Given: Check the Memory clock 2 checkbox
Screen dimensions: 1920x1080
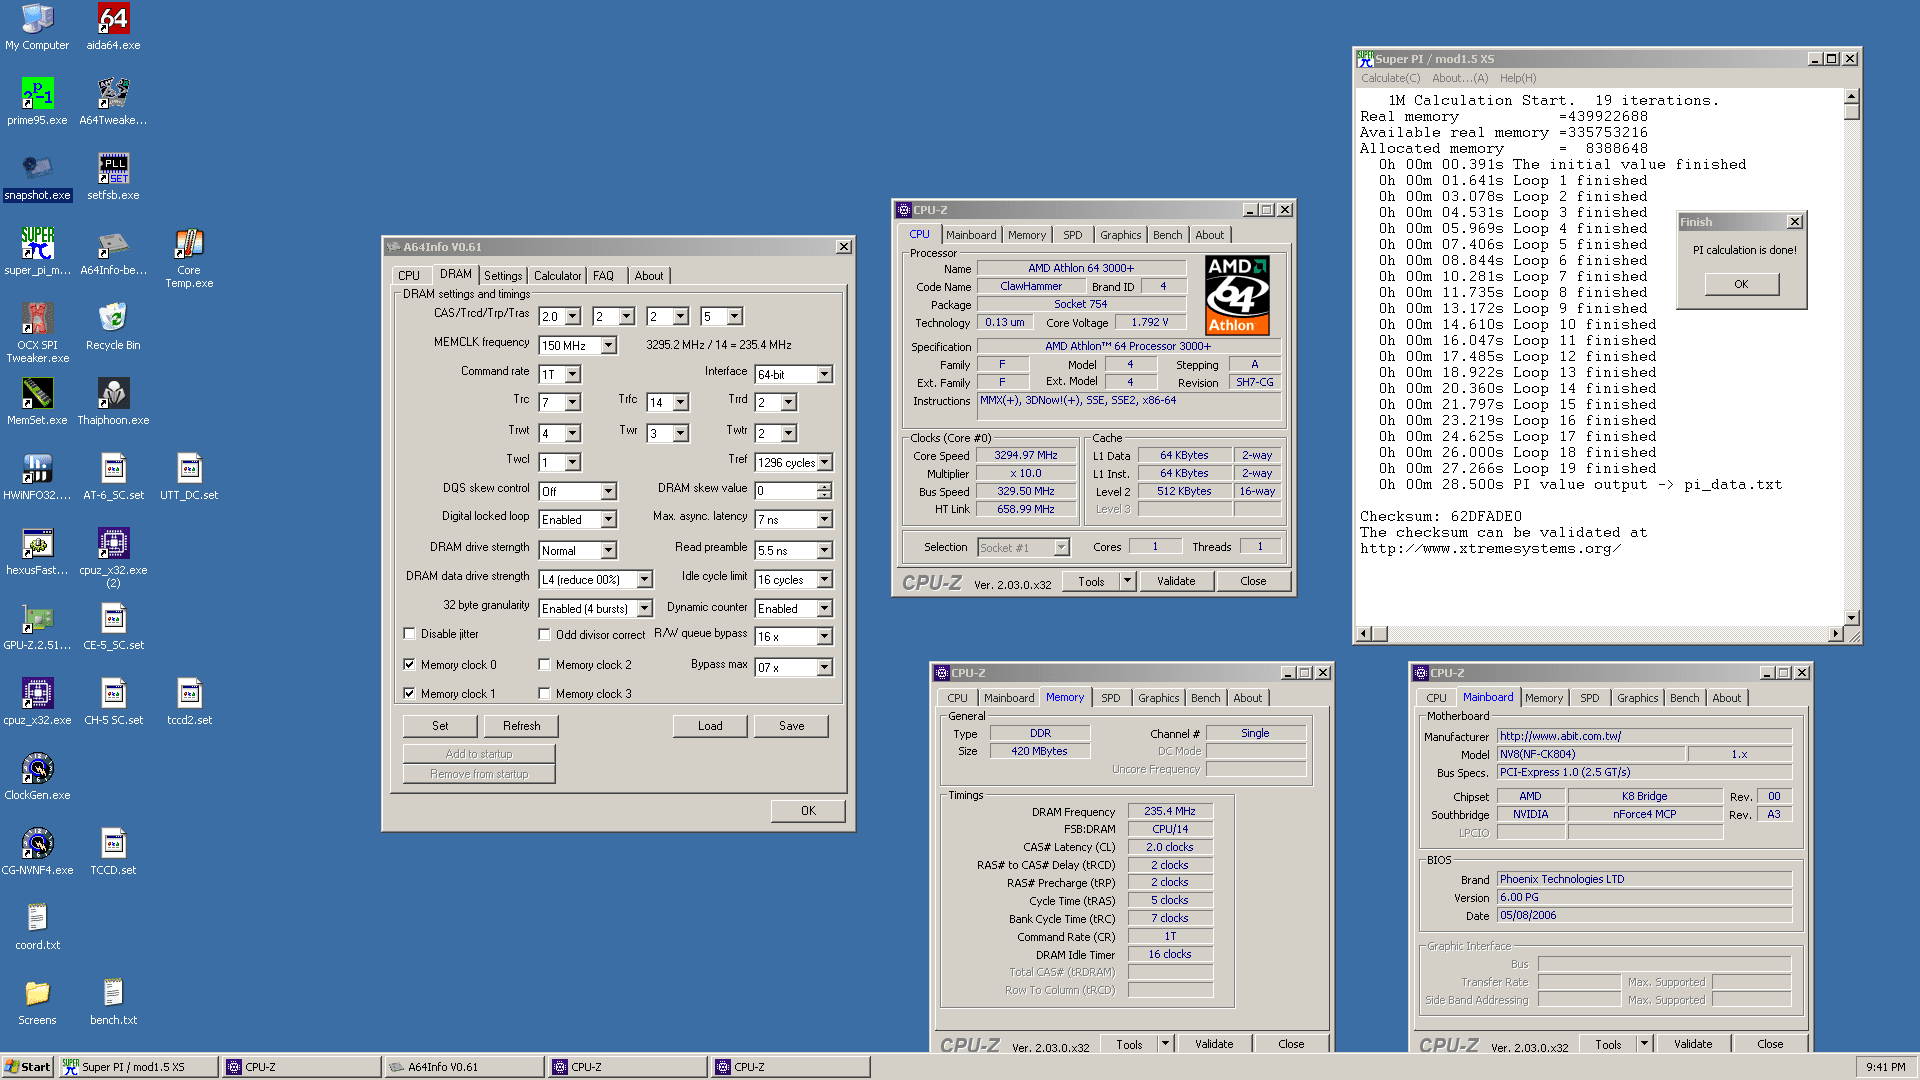Looking at the screenshot, I should pyautogui.click(x=544, y=664).
